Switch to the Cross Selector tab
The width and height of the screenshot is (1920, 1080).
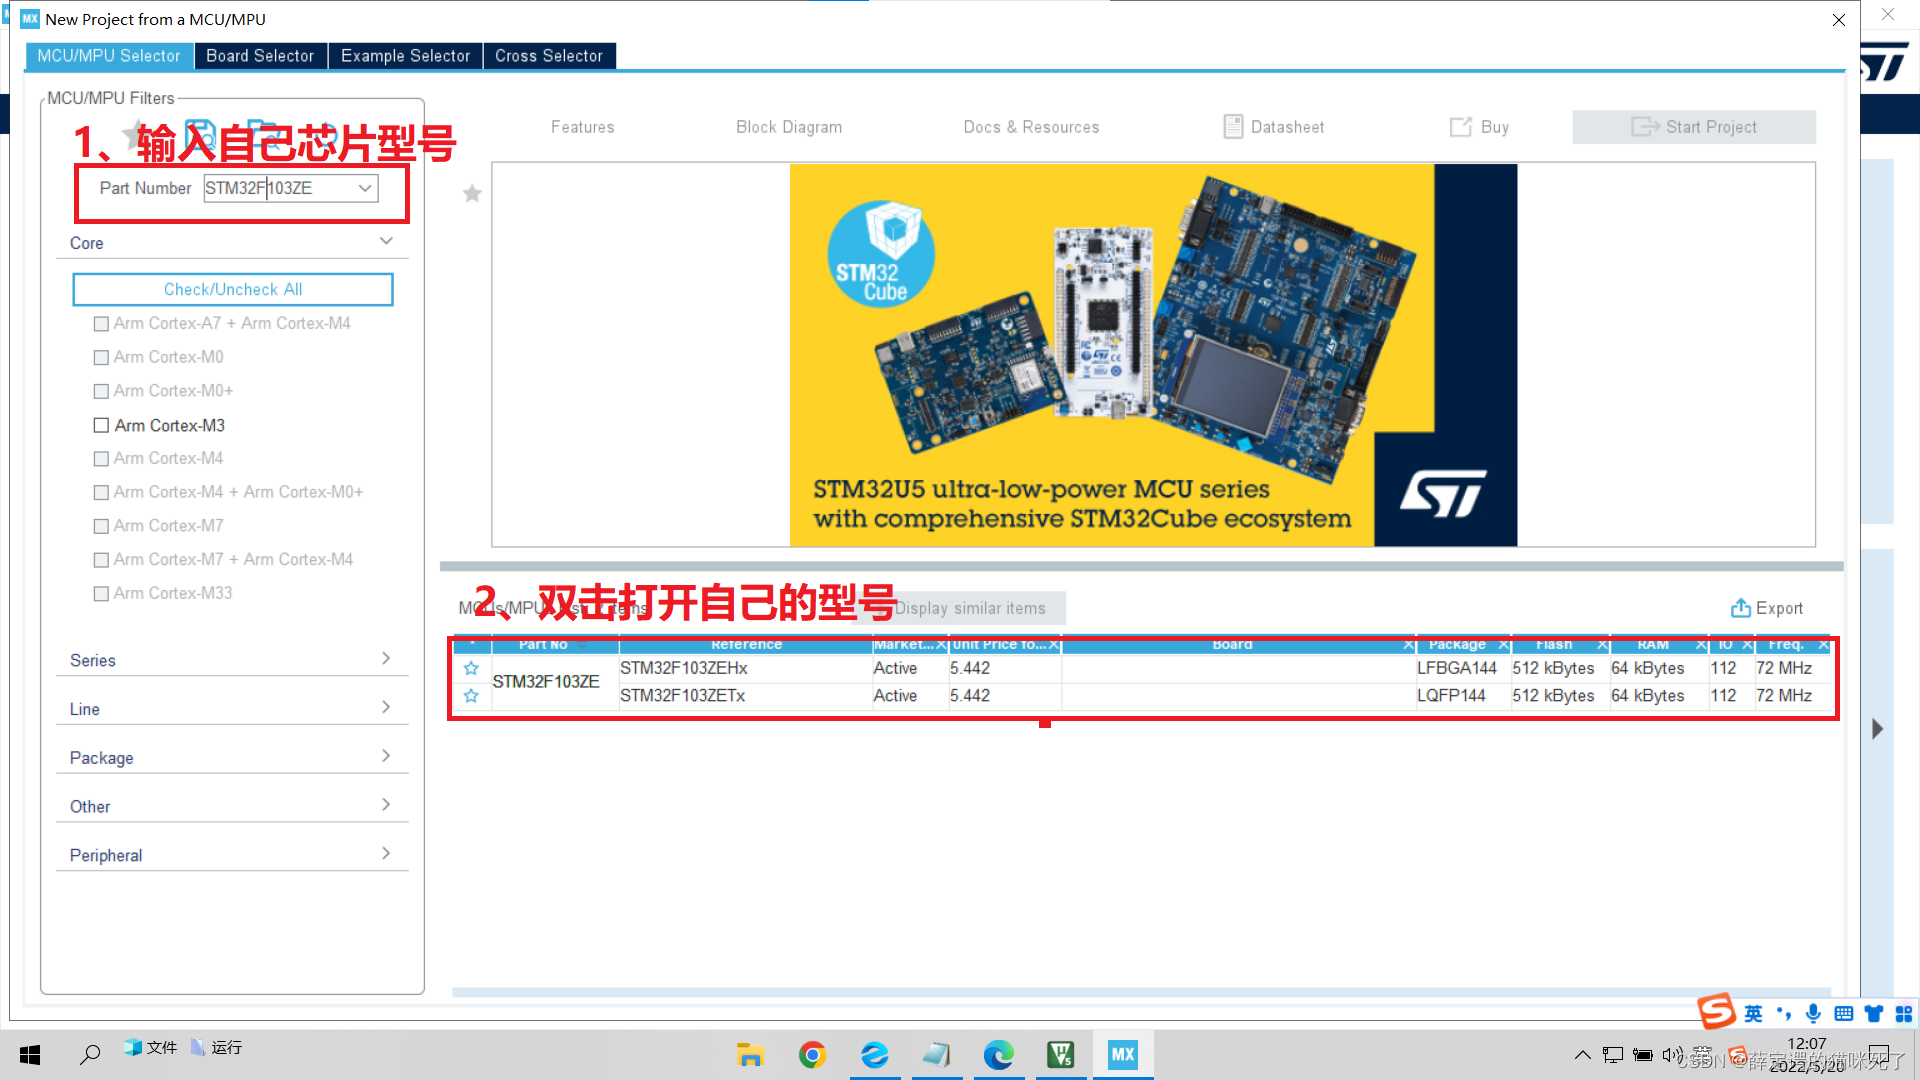[548, 56]
